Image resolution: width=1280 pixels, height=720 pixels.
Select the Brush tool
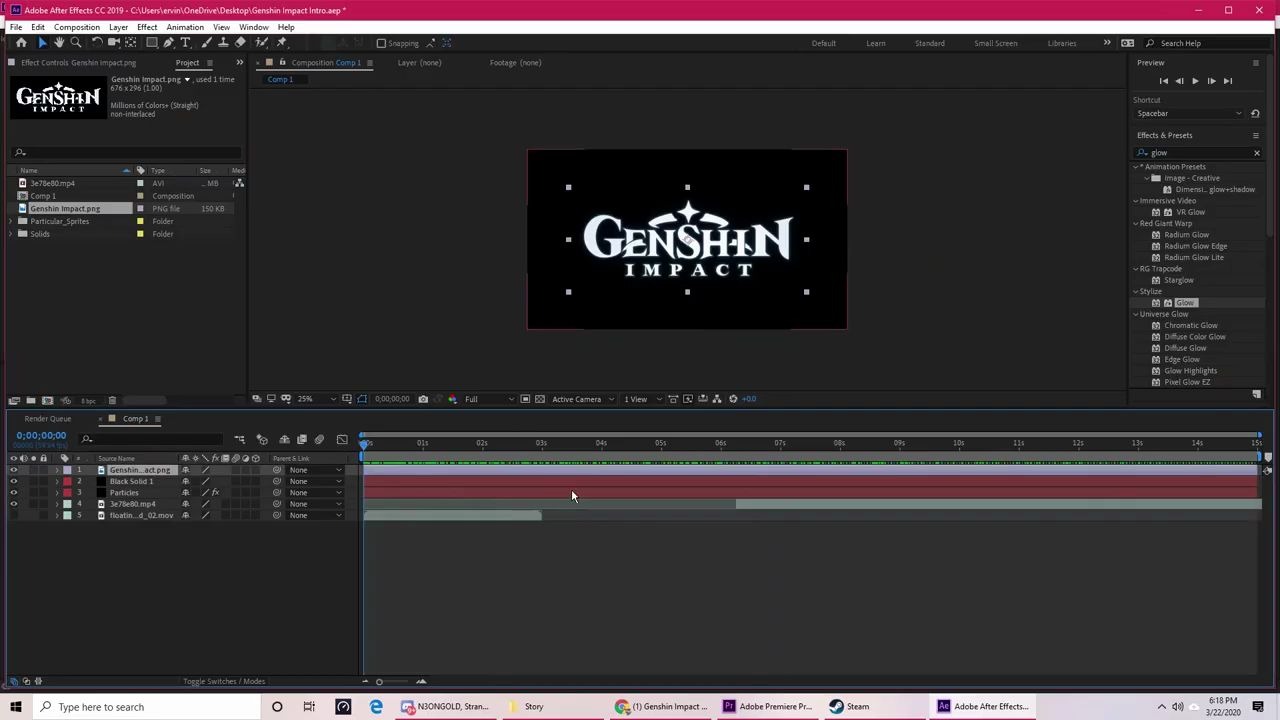205,43
